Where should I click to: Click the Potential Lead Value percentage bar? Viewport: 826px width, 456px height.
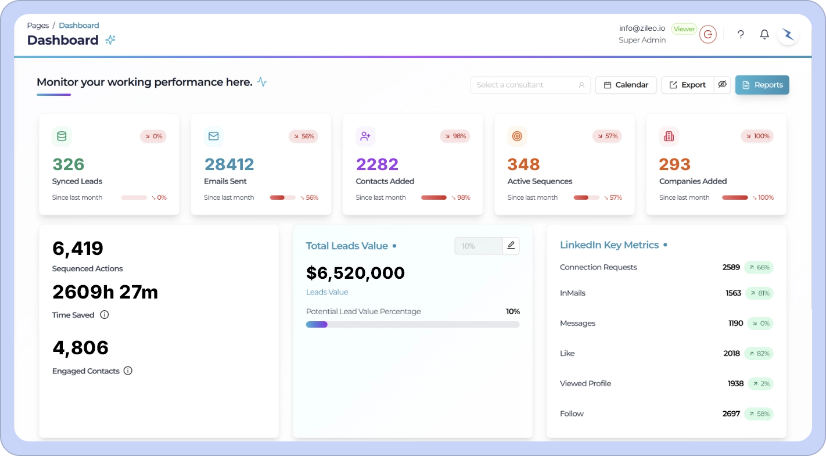[x=412, y=324]
